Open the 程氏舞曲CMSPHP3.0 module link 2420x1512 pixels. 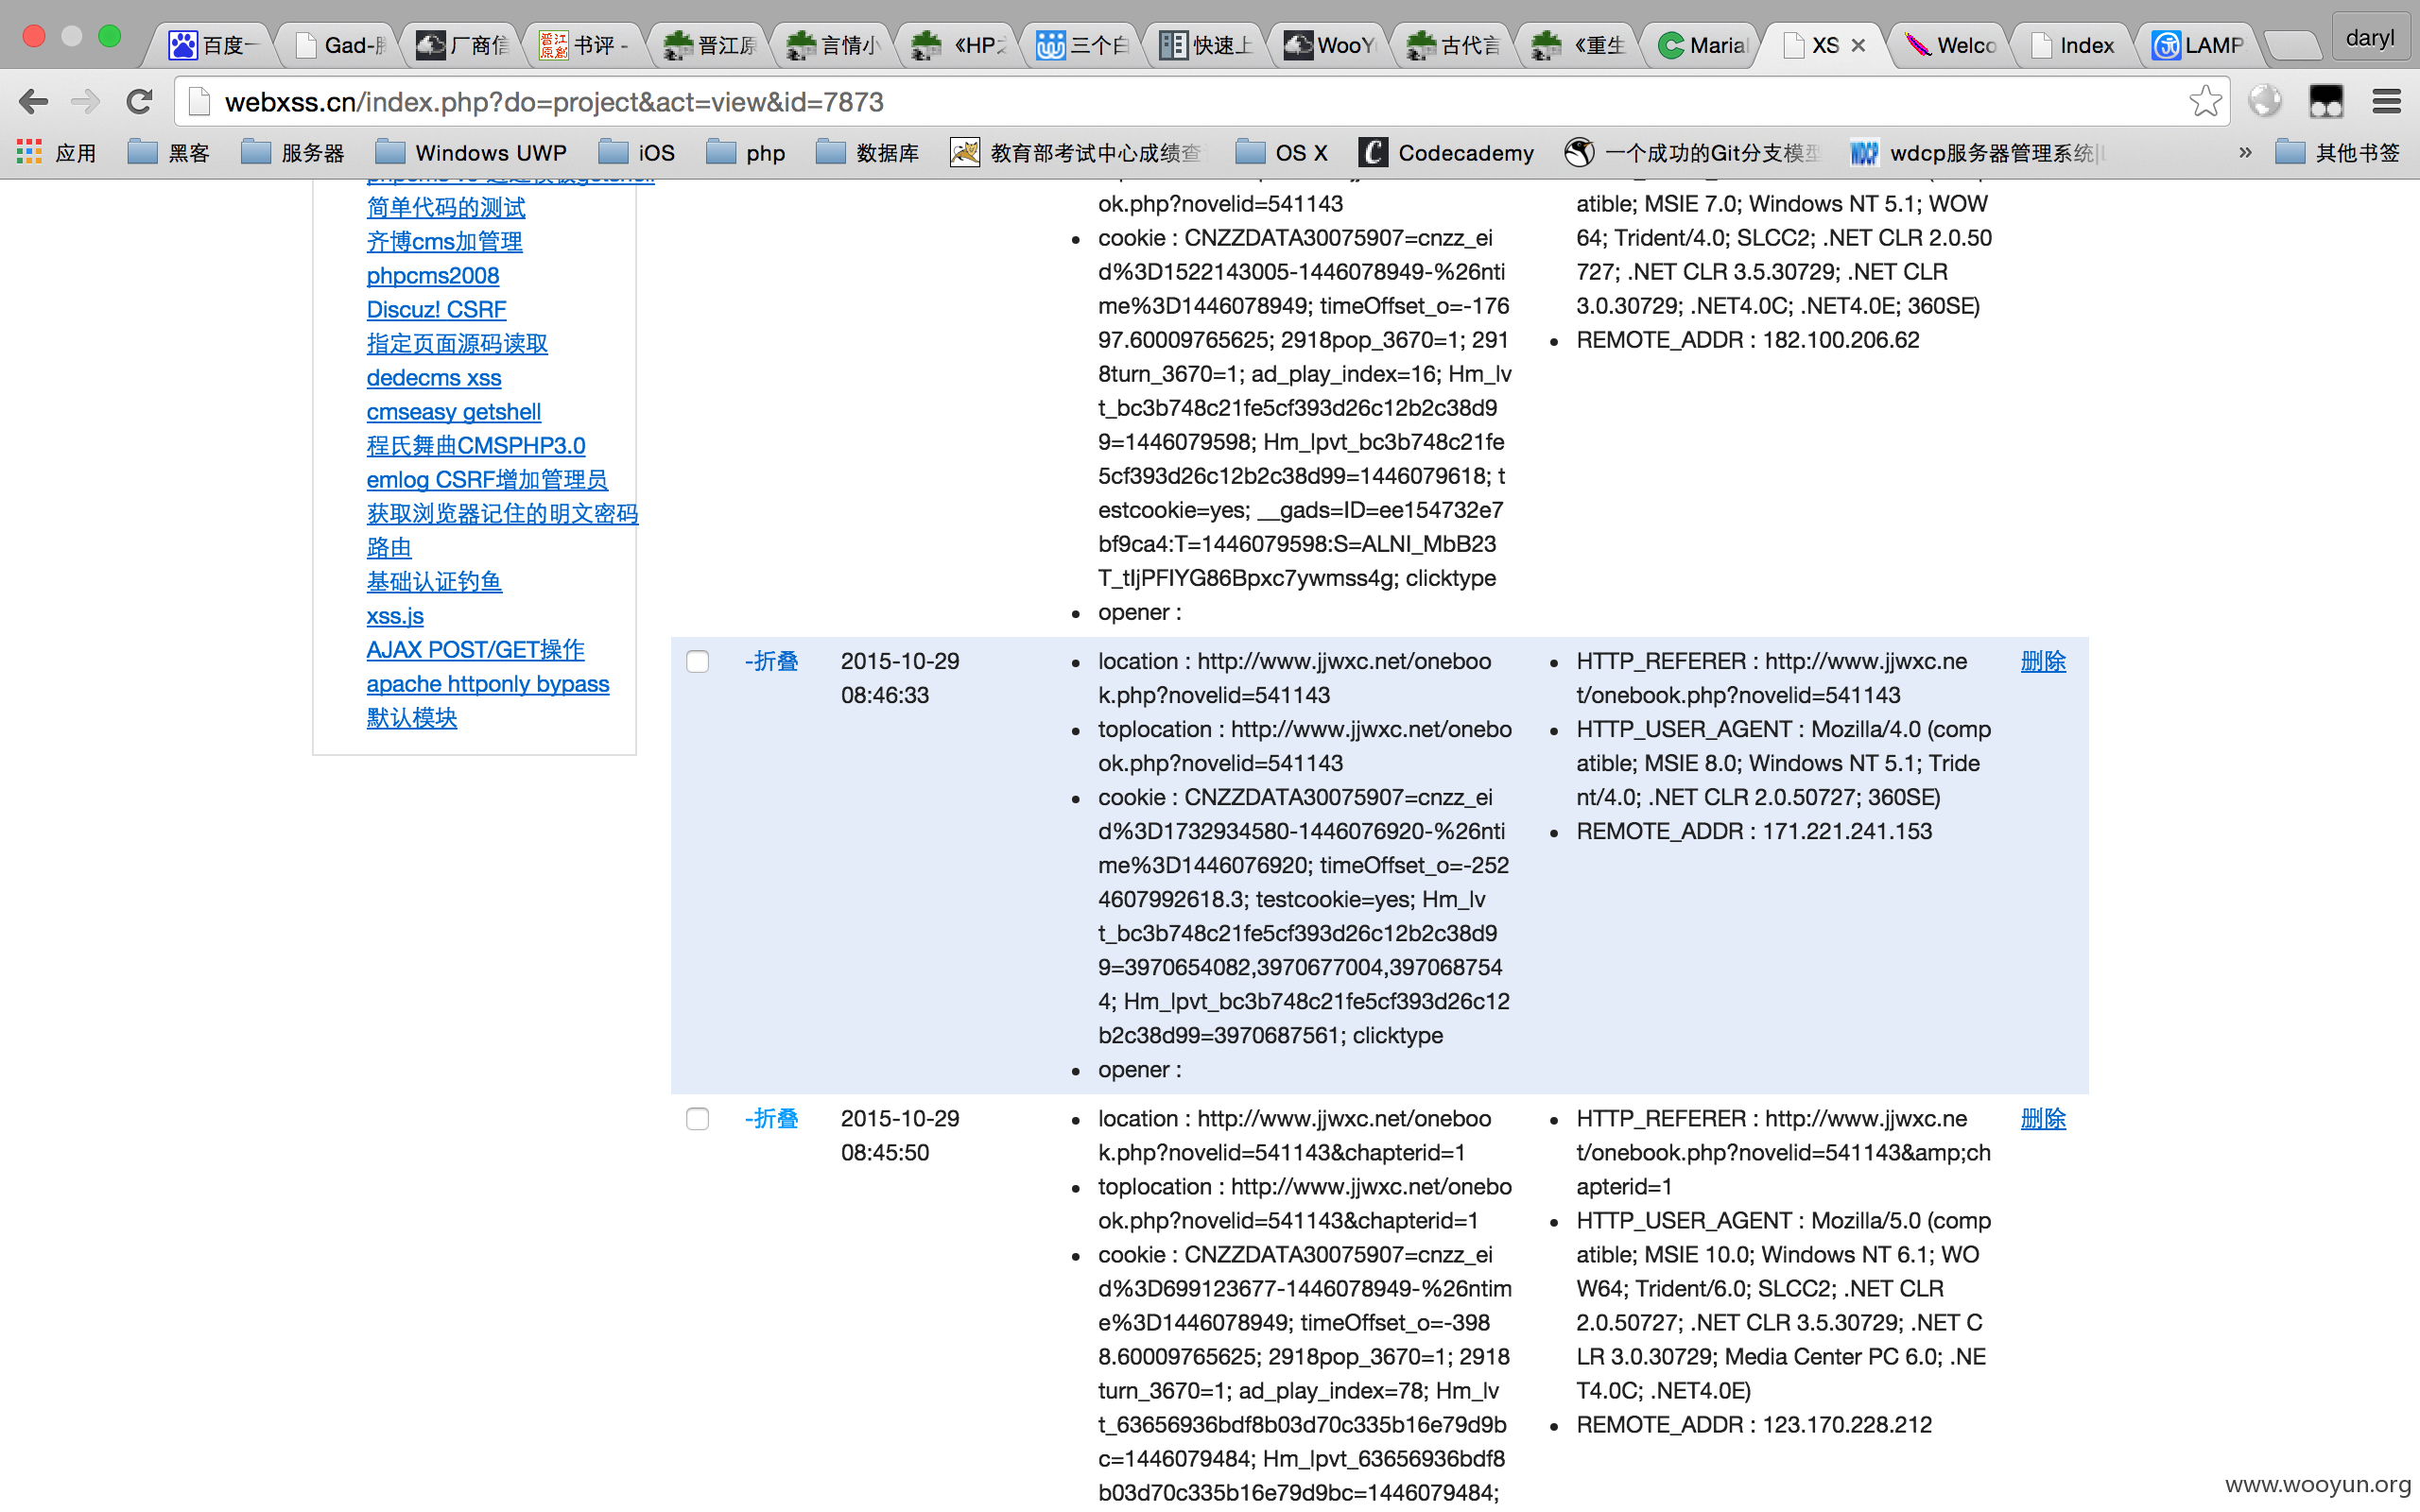tap(475, 445)
